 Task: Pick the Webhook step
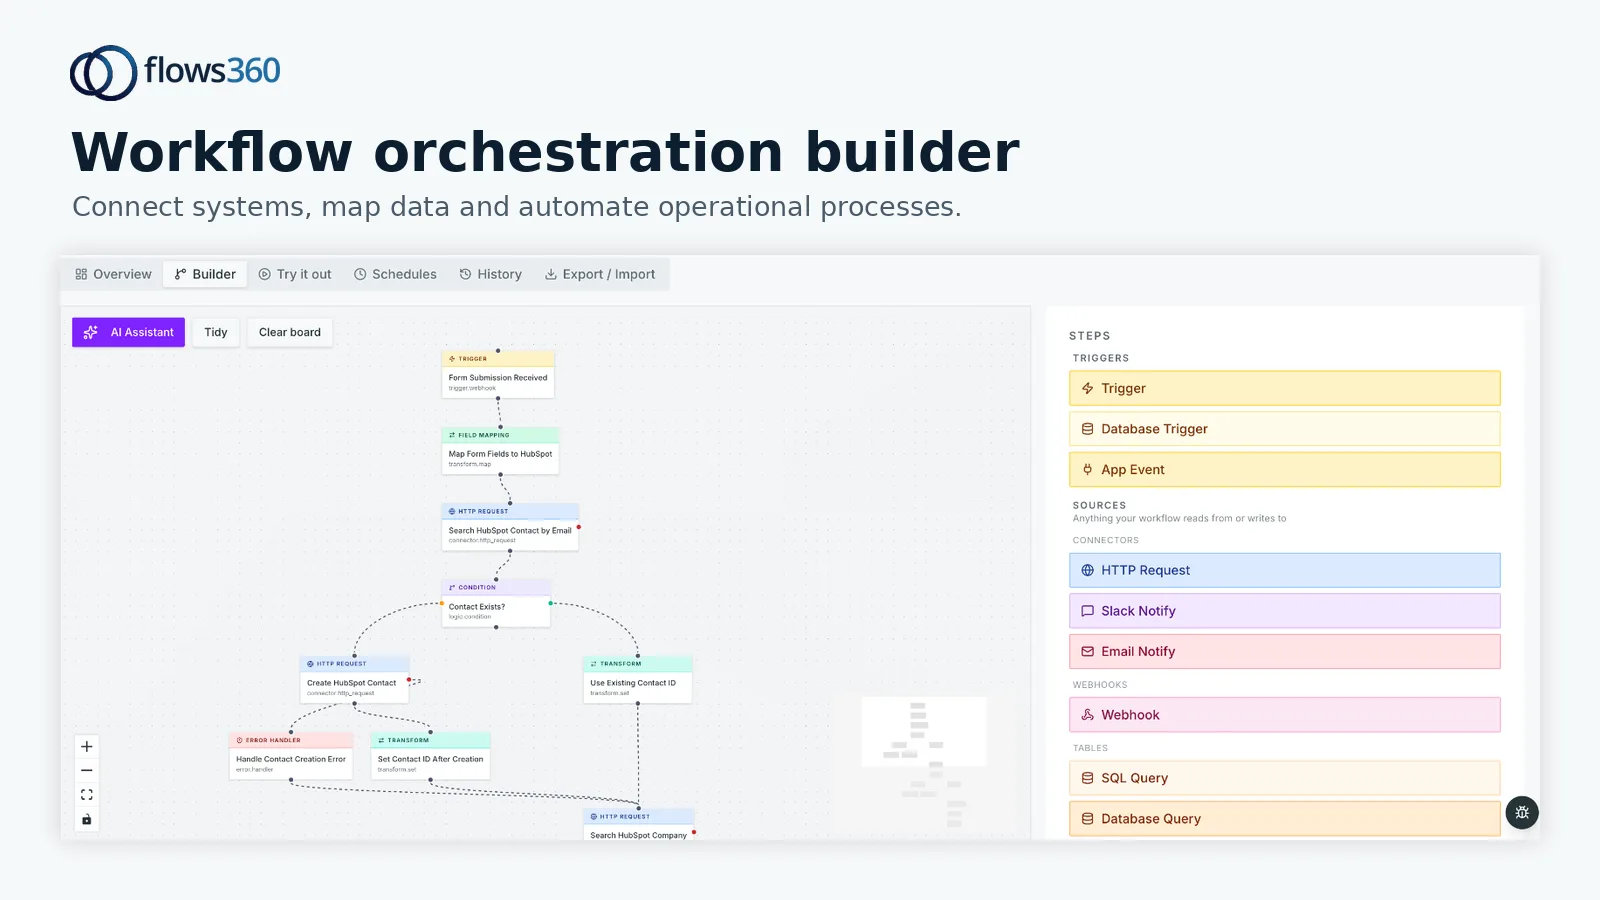1285,715
